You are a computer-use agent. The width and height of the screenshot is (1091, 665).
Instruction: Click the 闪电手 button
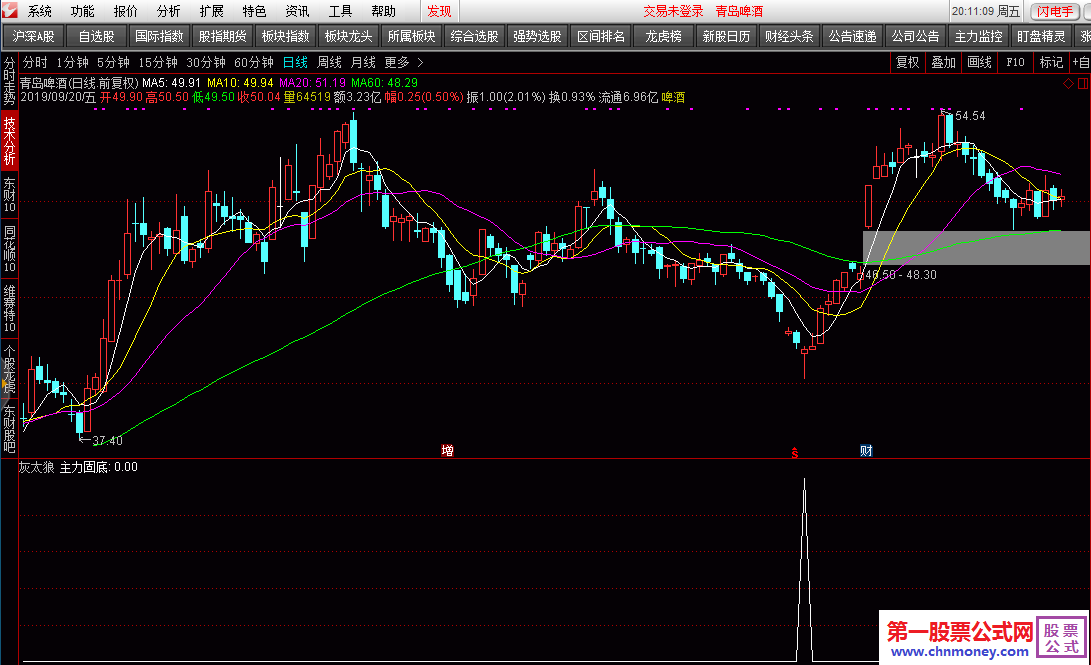(1055, 11)
